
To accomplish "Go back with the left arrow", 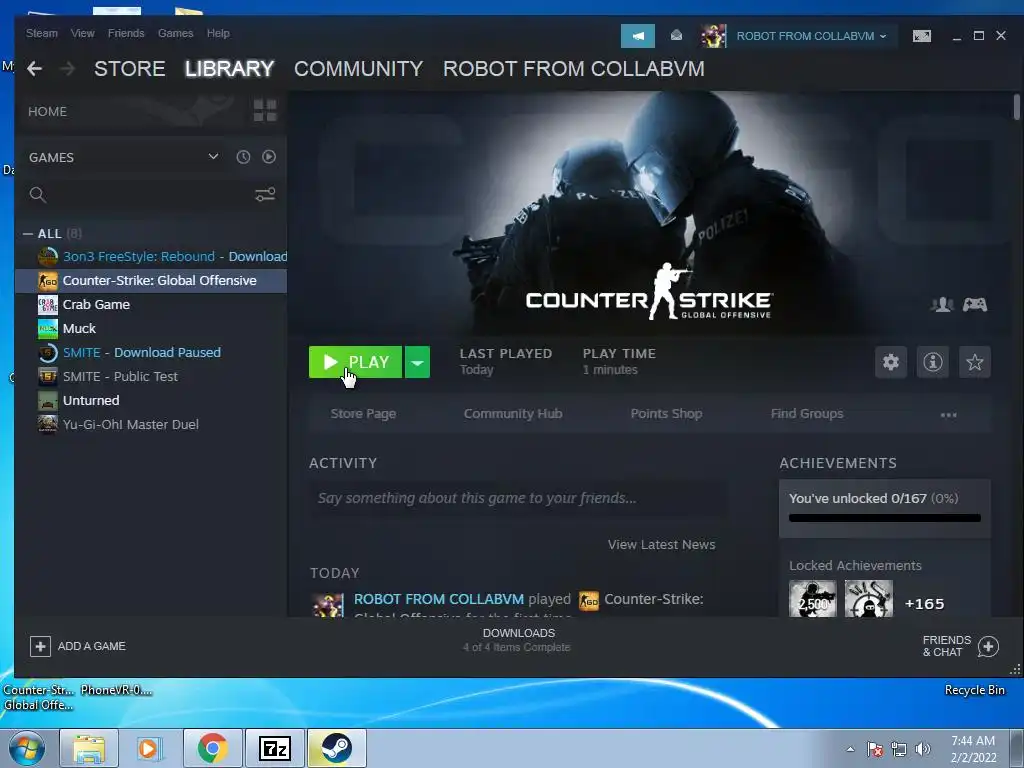I will [35, 69].
